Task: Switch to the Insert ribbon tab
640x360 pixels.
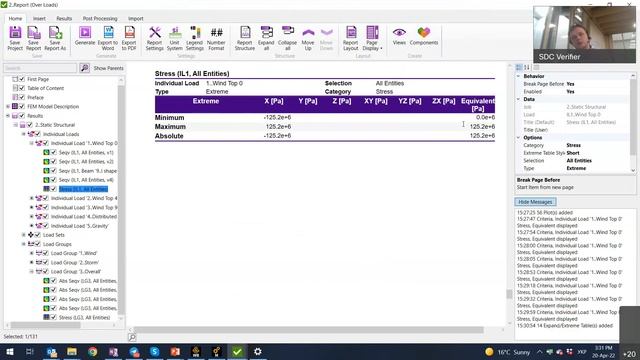Action: point(39,18)
